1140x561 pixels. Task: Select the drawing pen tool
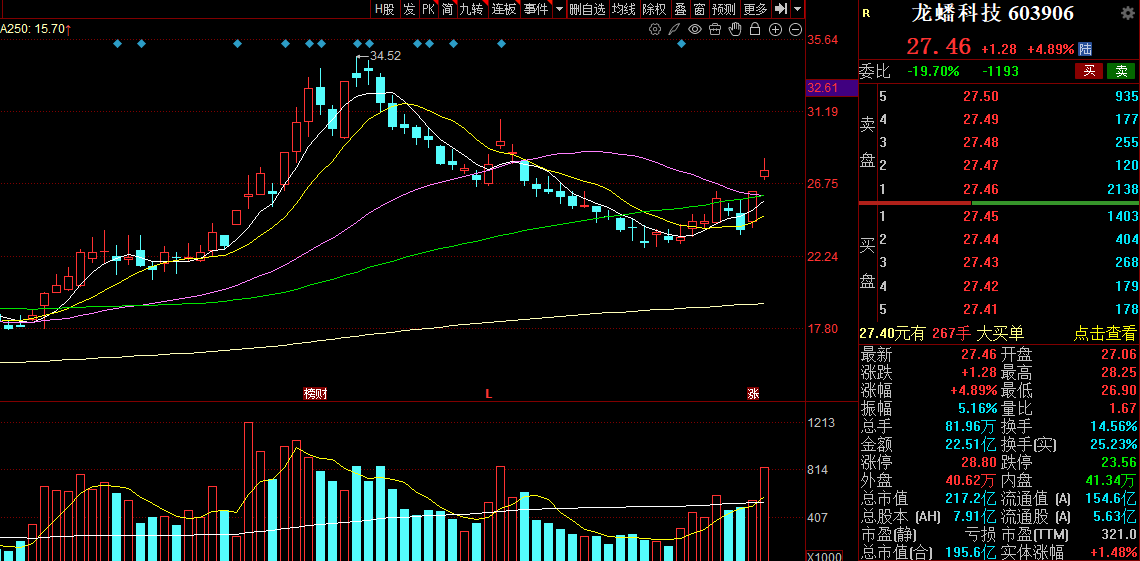click(675, 29)
